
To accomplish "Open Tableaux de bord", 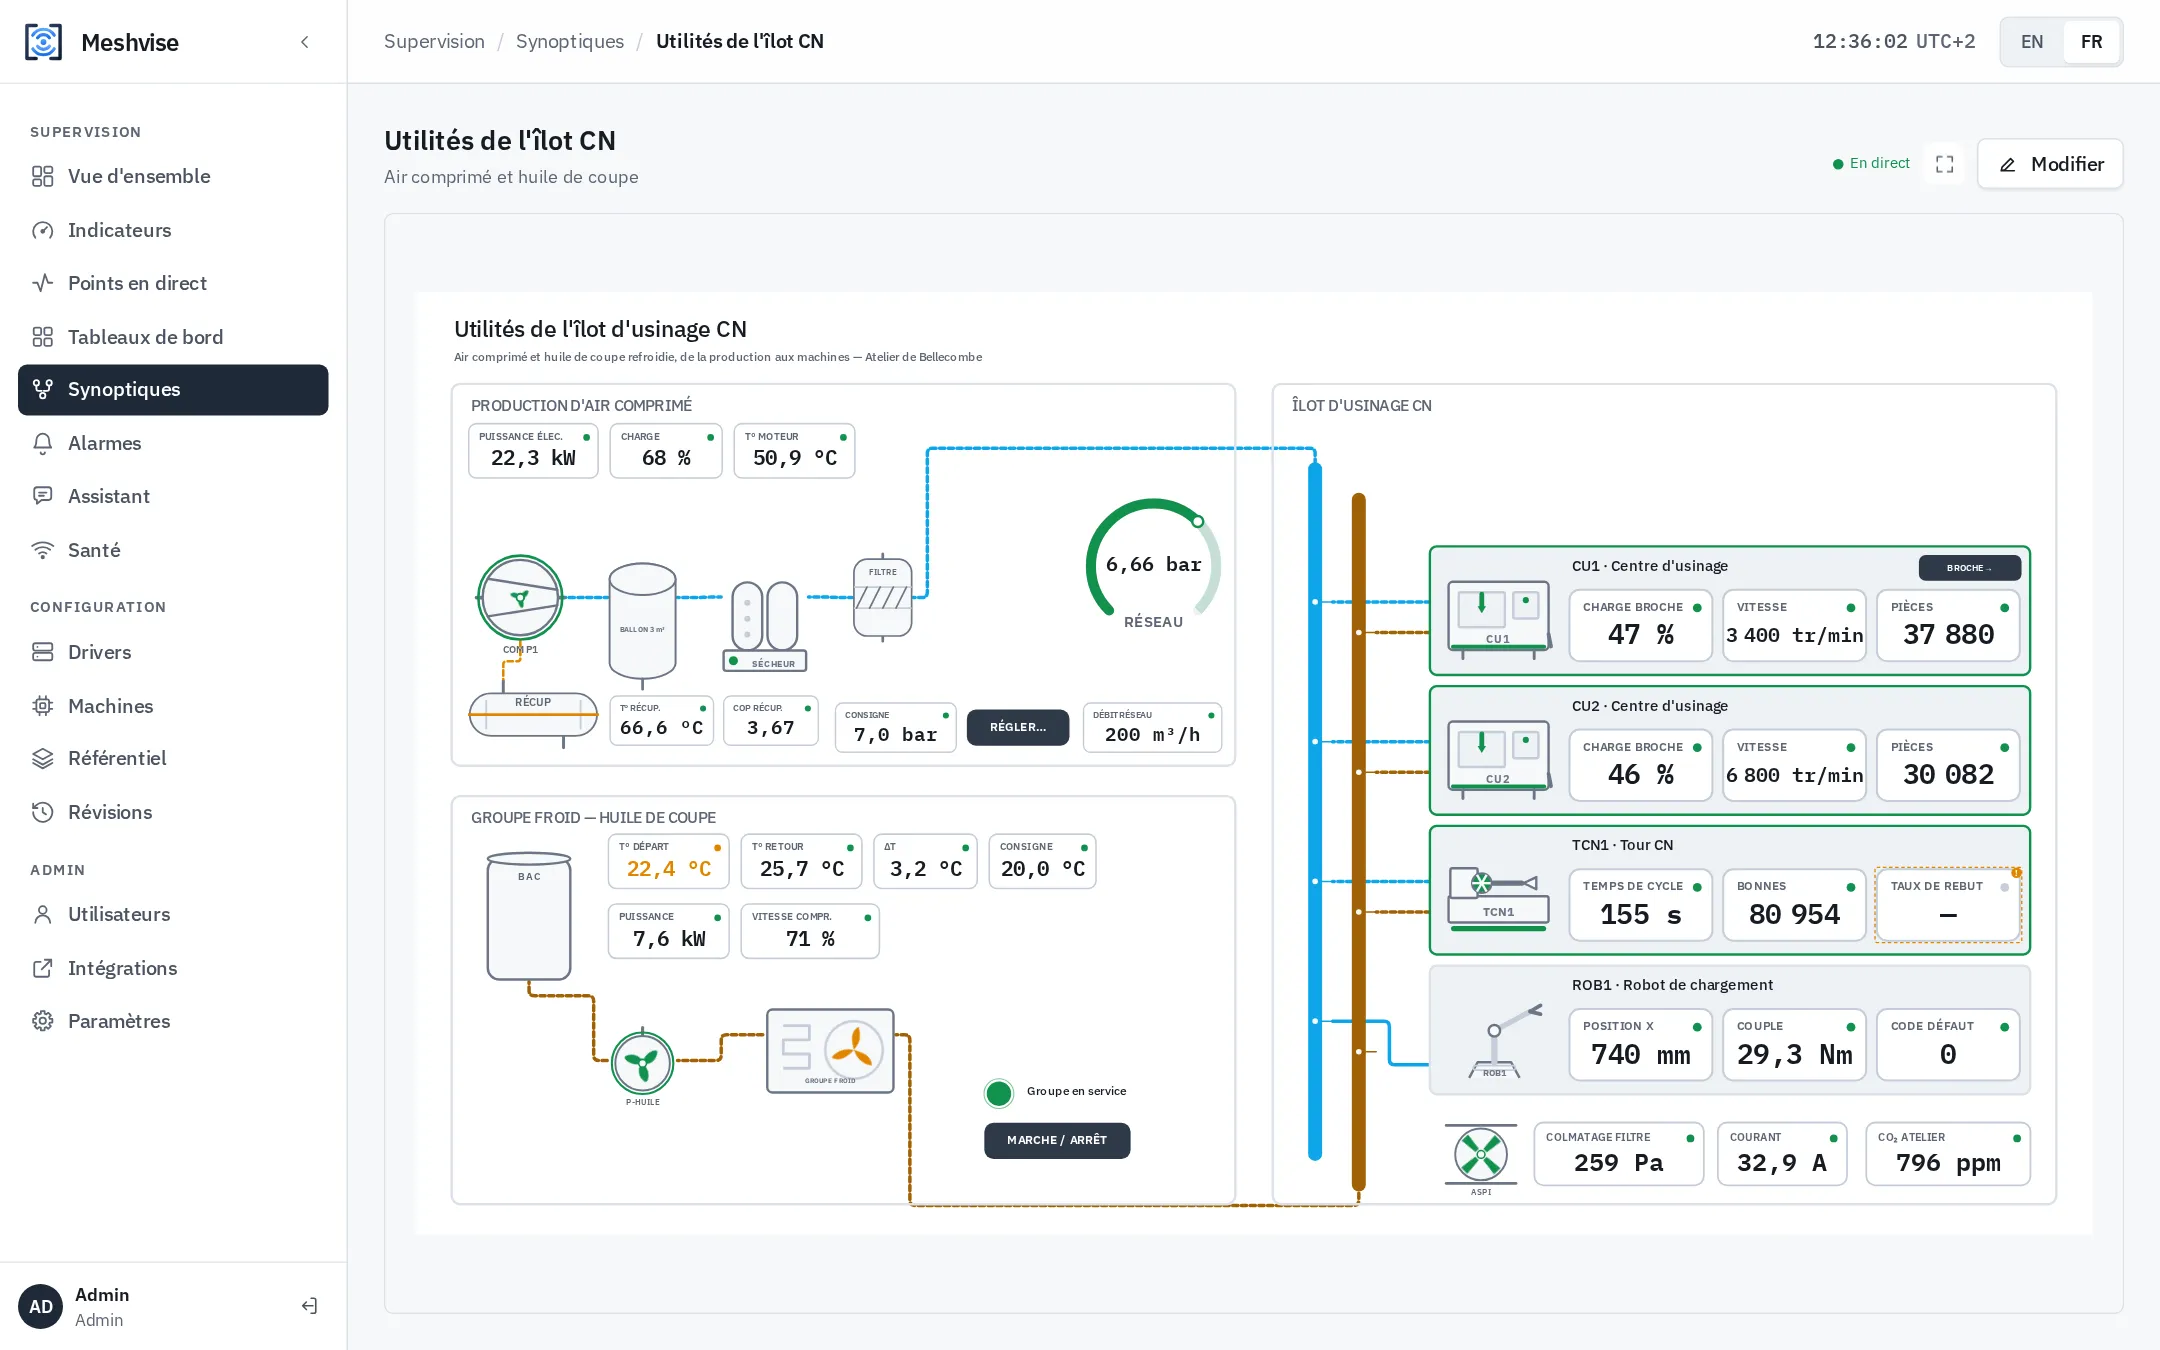I will point(173,337).
